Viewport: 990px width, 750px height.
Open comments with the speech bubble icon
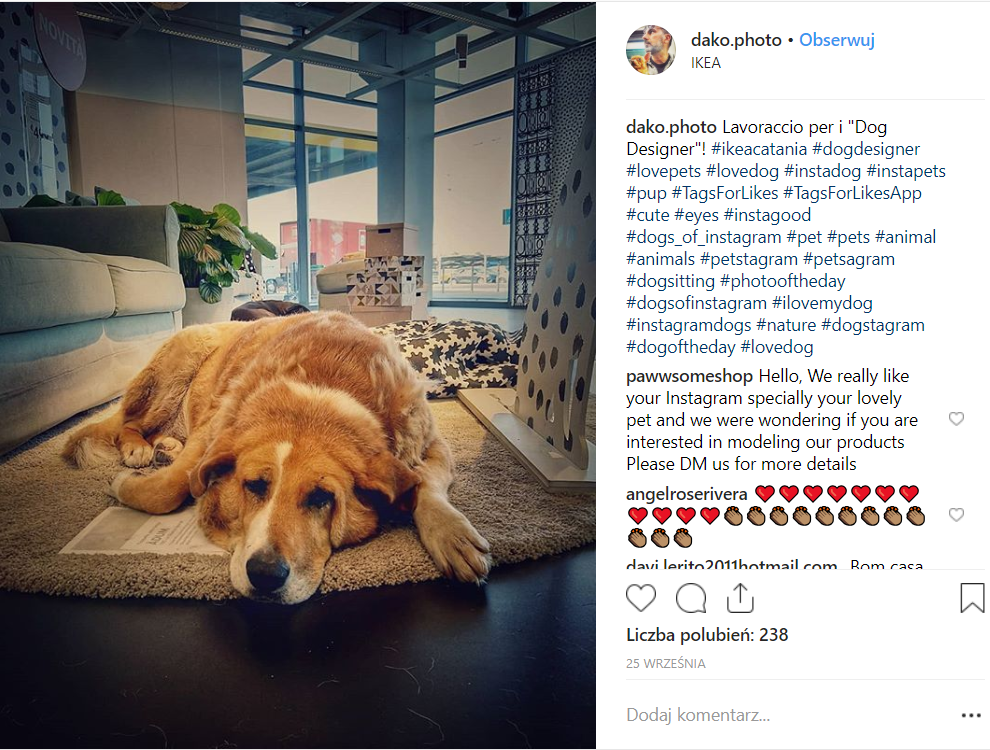click(691, 598)
